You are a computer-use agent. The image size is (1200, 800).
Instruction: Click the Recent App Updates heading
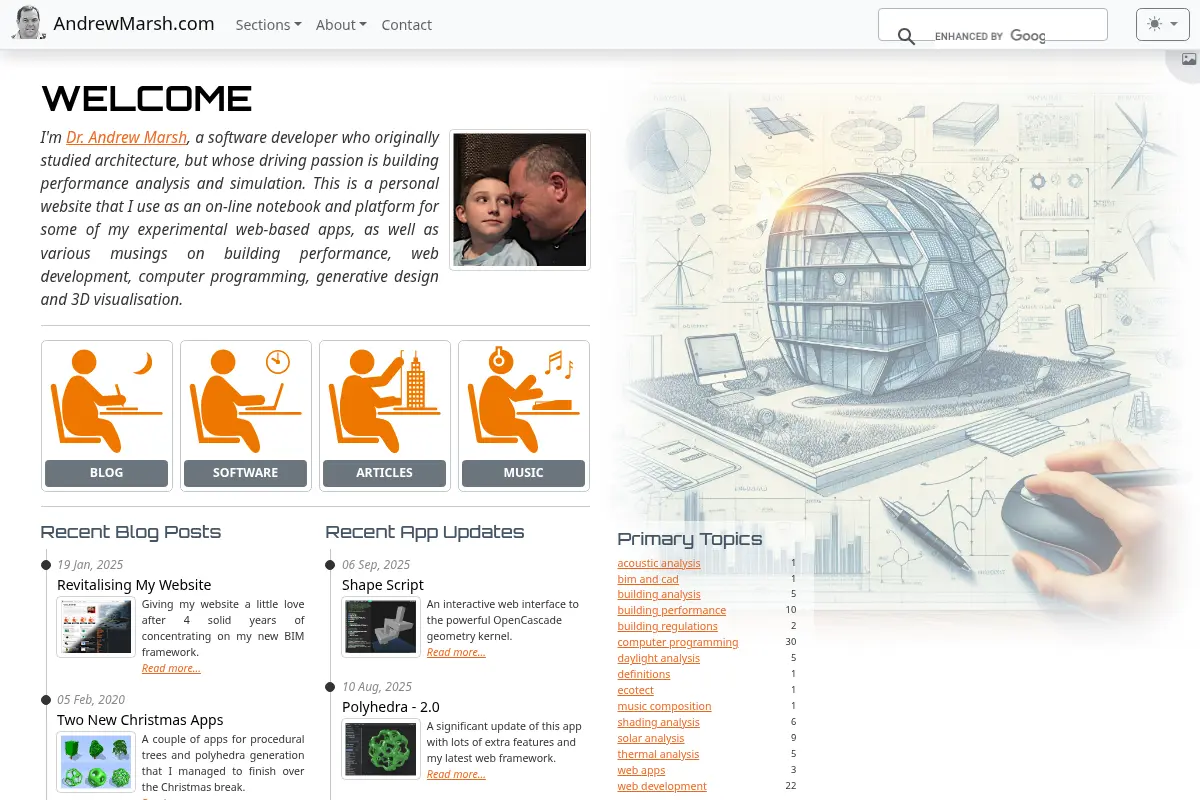[x=425, y=532]
